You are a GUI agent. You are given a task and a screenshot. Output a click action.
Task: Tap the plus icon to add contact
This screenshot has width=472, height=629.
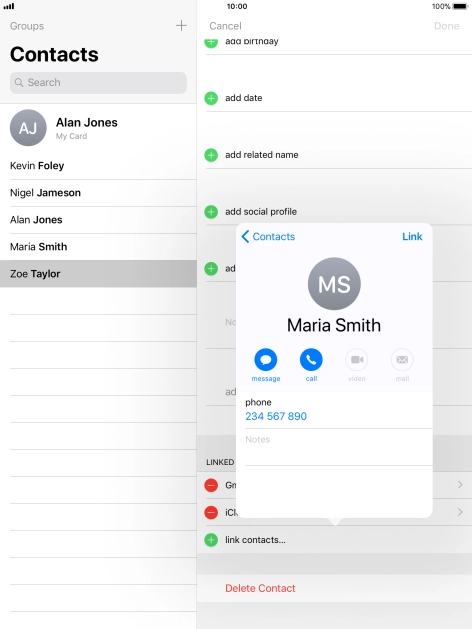click(181, 26)
